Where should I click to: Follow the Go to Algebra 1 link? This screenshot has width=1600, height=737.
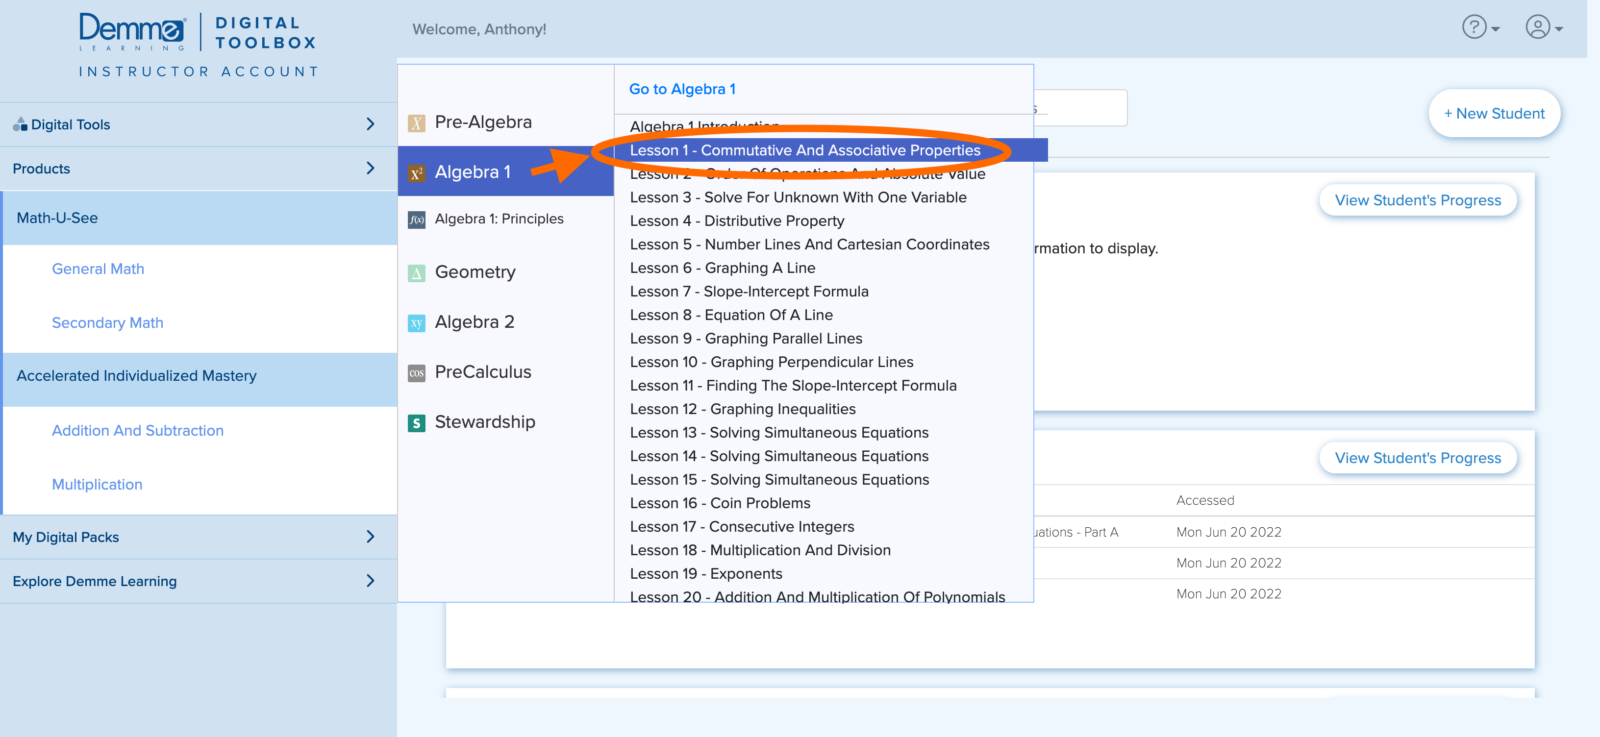tap(682, 89)
